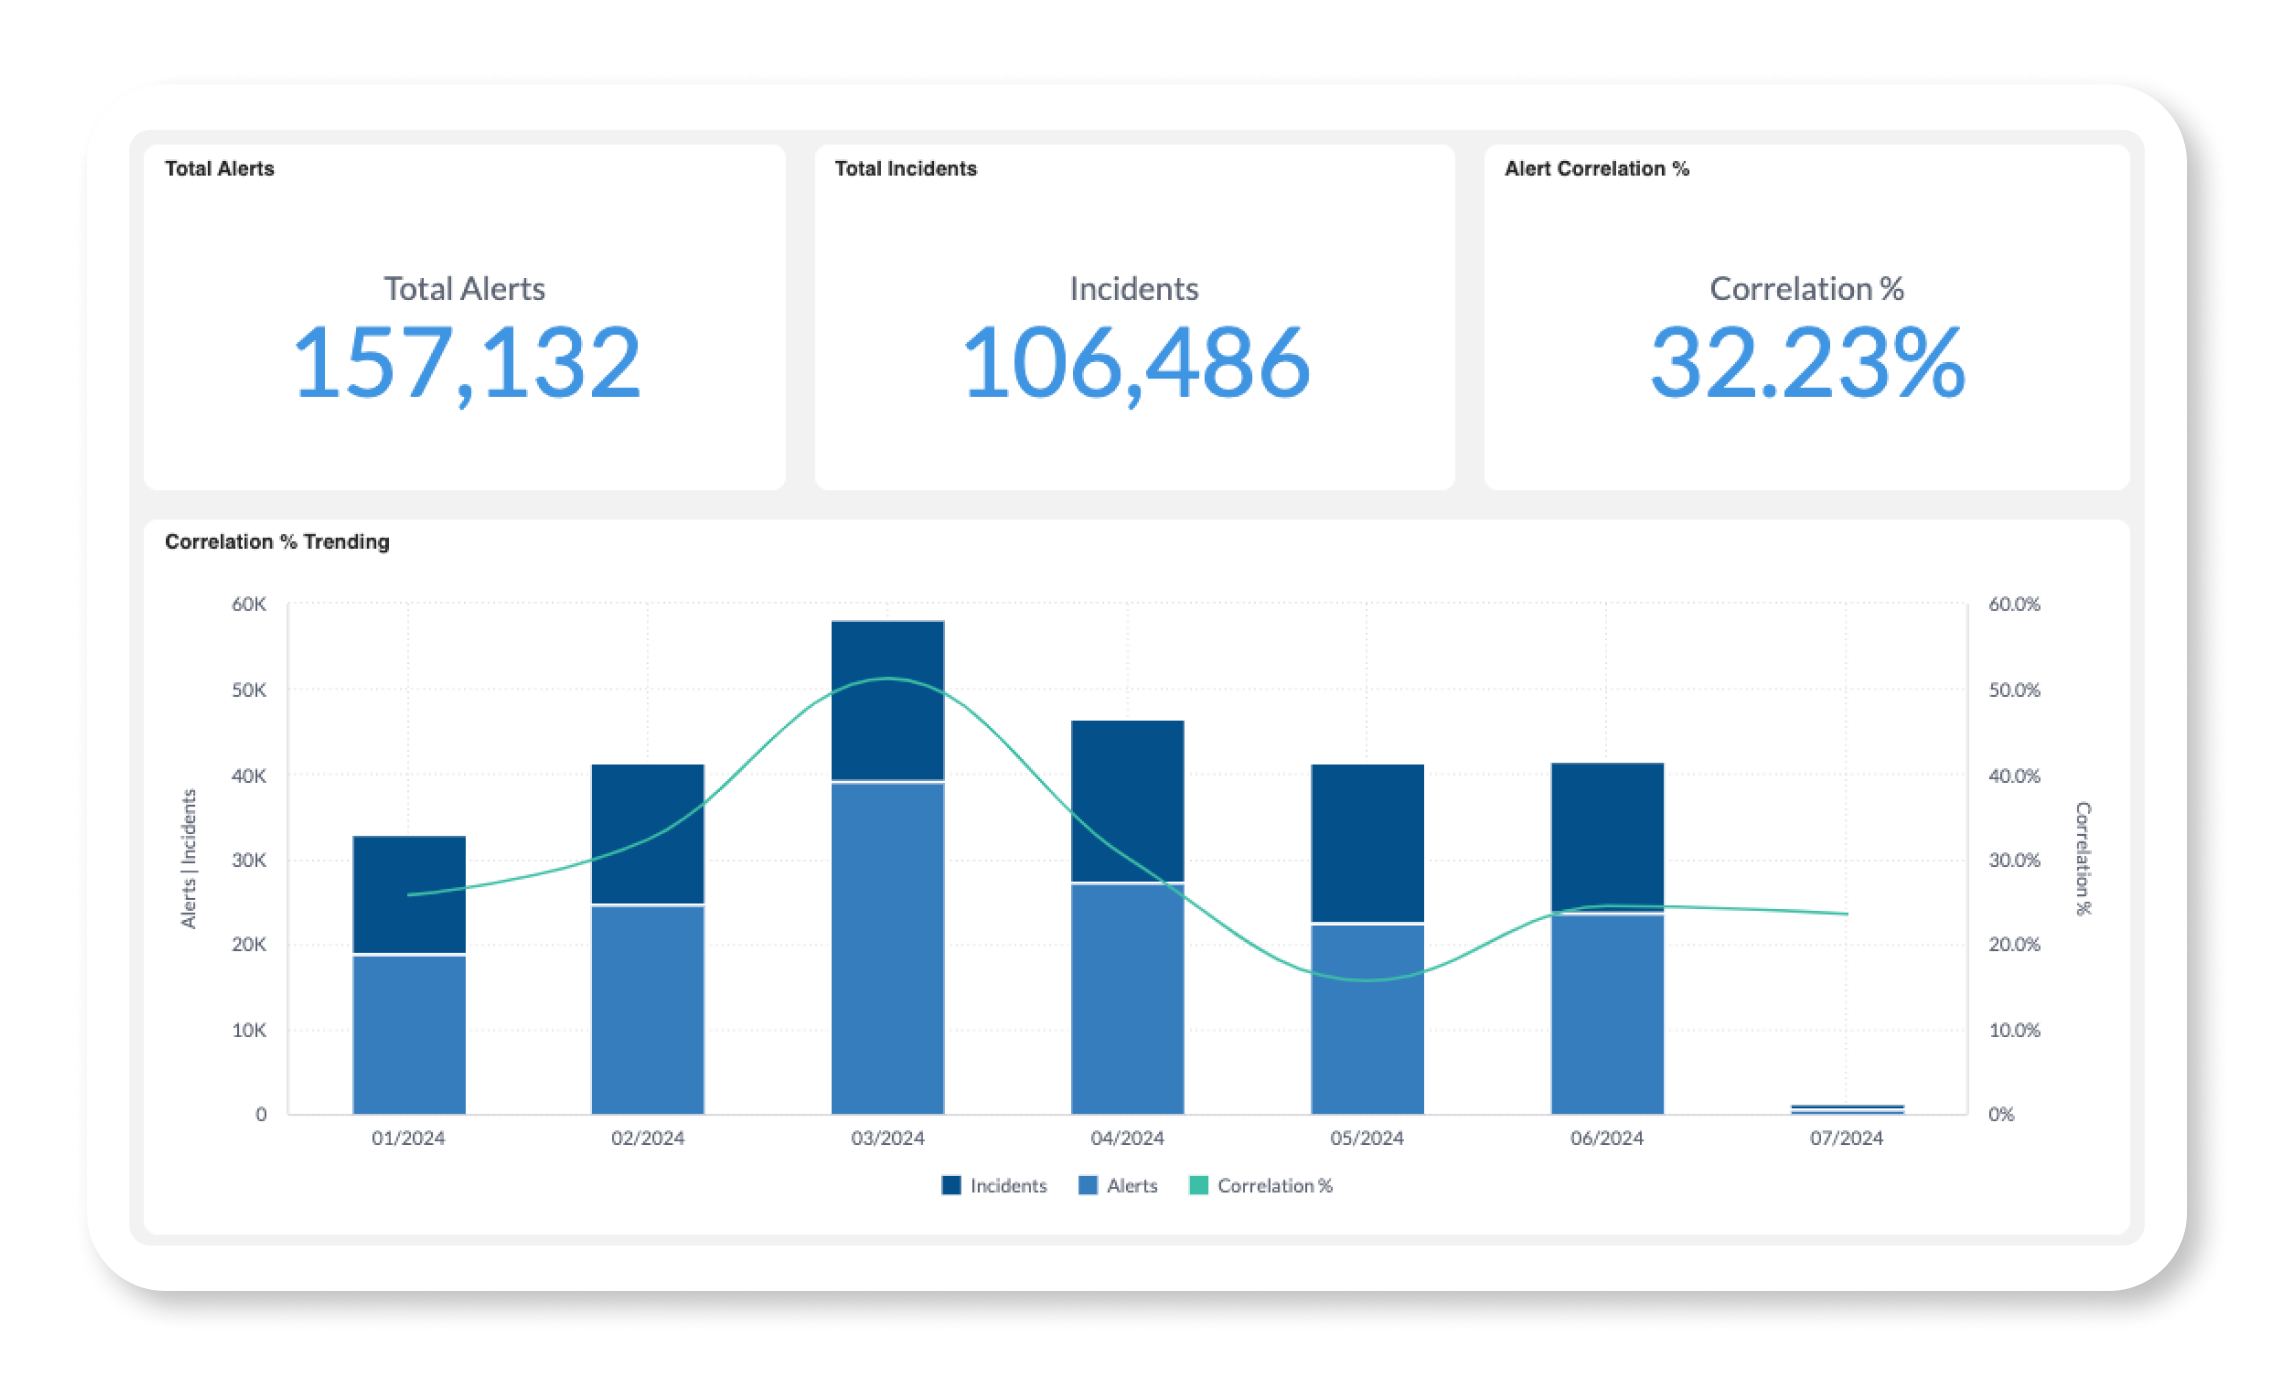The image size is (2274, 1374).
Task: Select the 106,486 incidents value
Action: pos(1135,365)
